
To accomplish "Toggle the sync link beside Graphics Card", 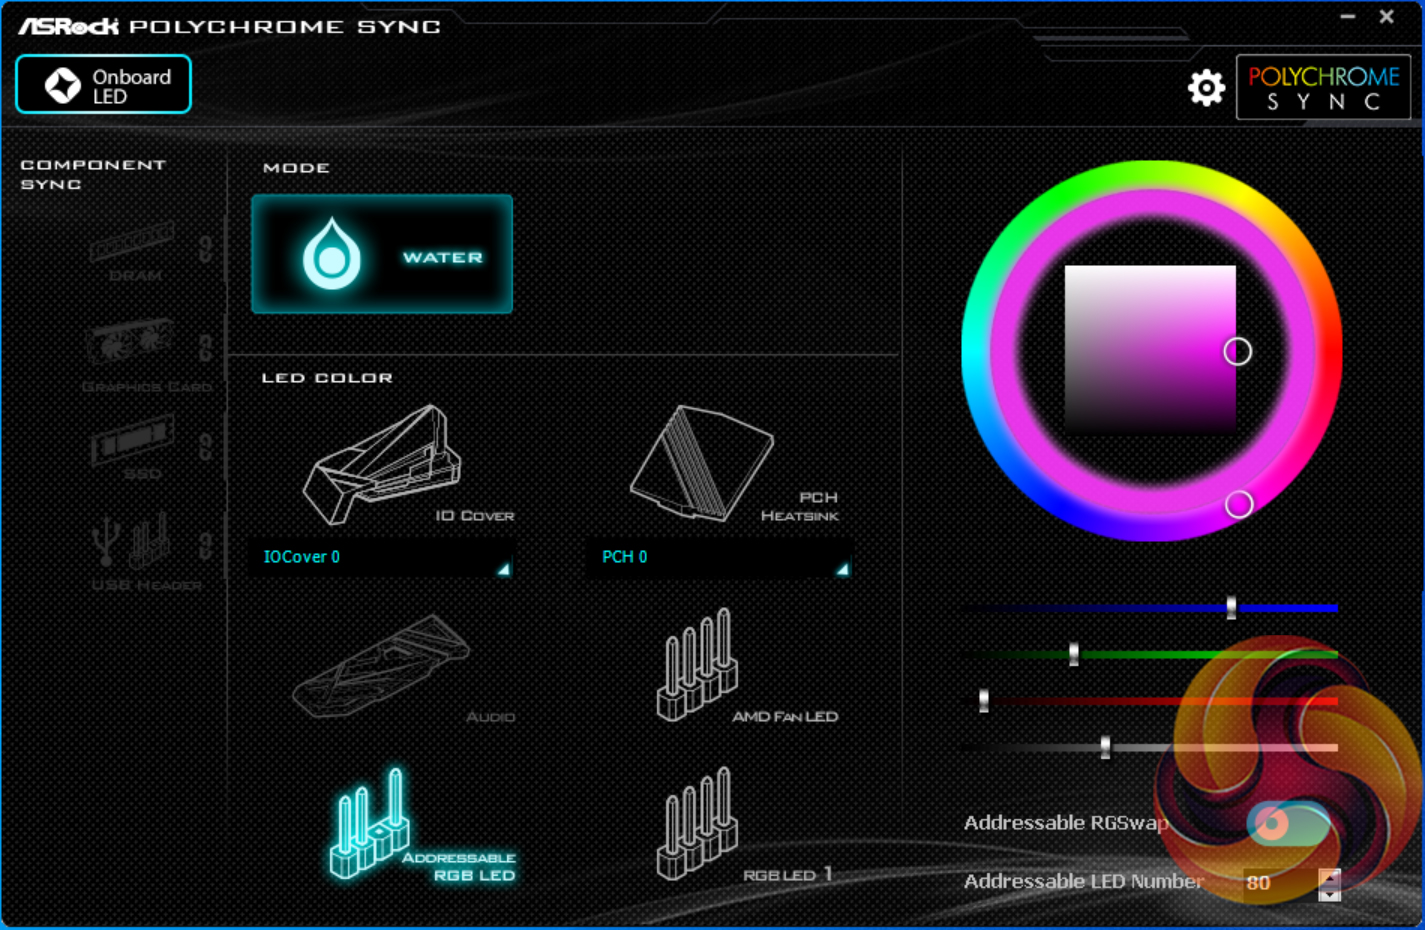I will tap(205, 347).
